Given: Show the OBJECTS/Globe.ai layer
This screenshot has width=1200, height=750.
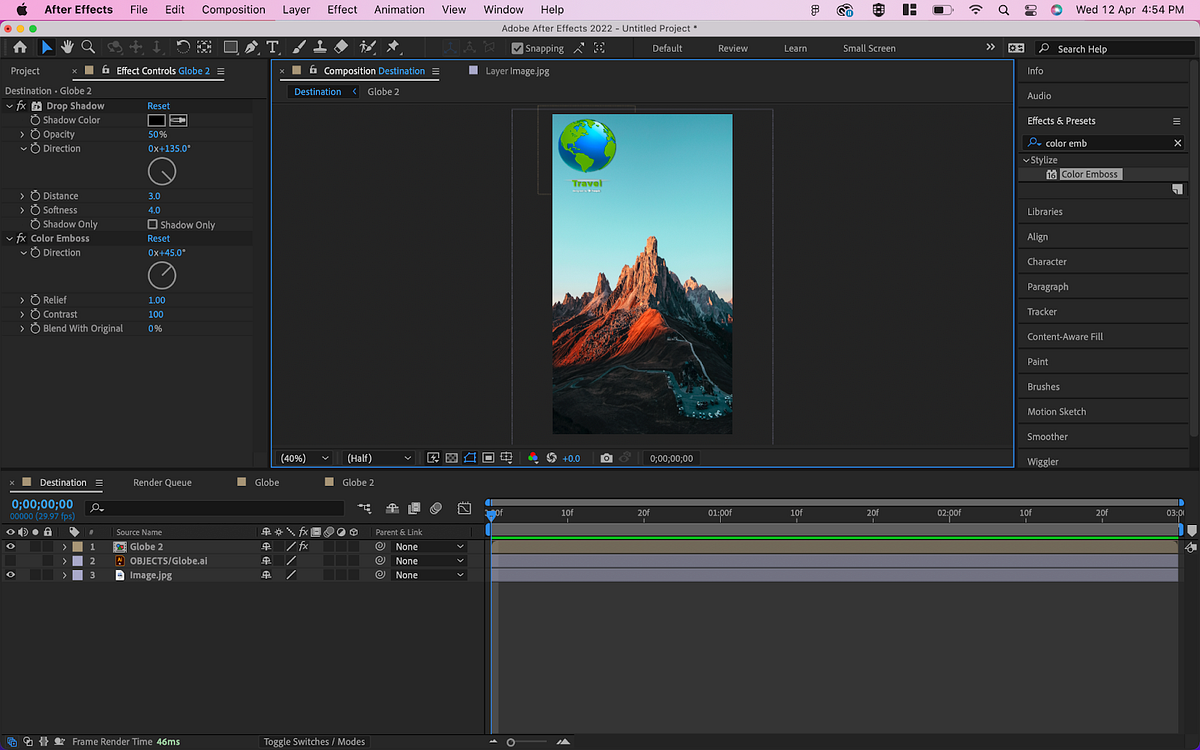Looking at the screenshot, I should point(10,561).
